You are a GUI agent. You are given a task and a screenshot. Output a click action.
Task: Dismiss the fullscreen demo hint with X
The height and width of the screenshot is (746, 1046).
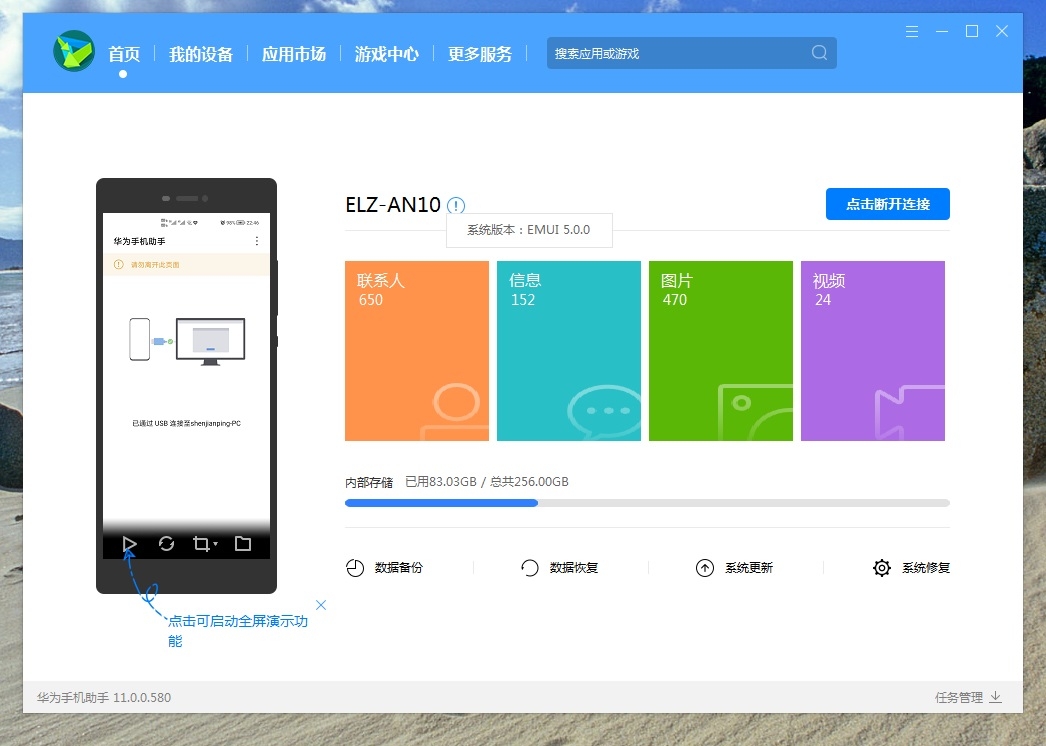point(321,605)
